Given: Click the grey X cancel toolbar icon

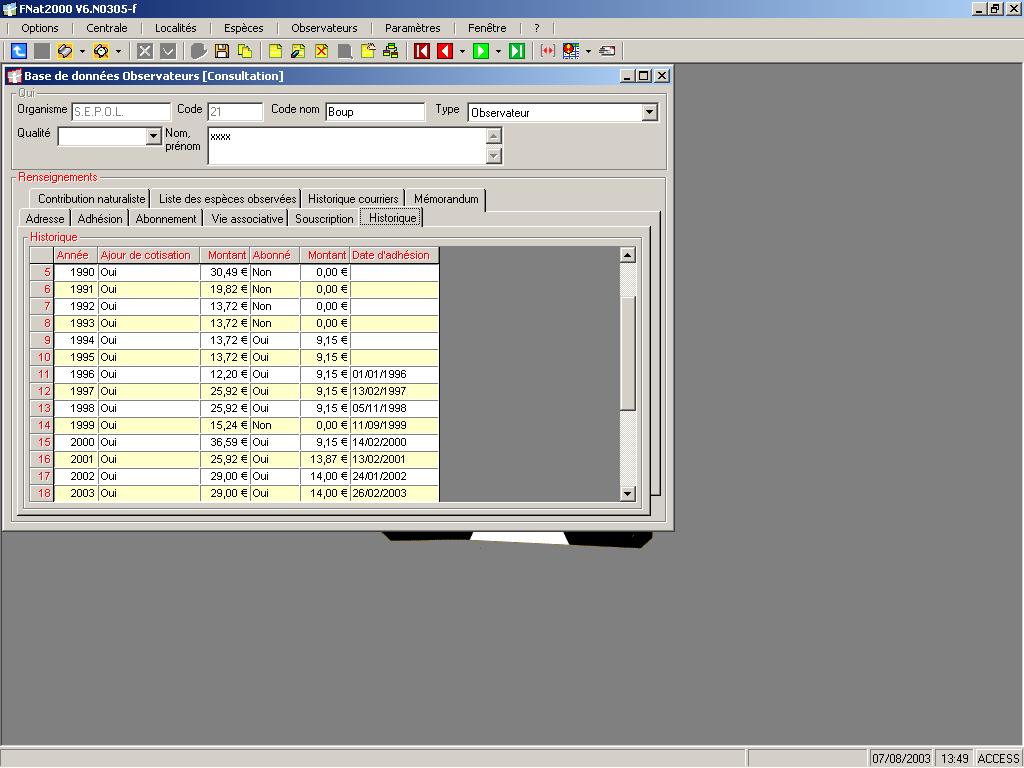Looking at the screenshot, I should pyautogui.click(x=145, y=51).
